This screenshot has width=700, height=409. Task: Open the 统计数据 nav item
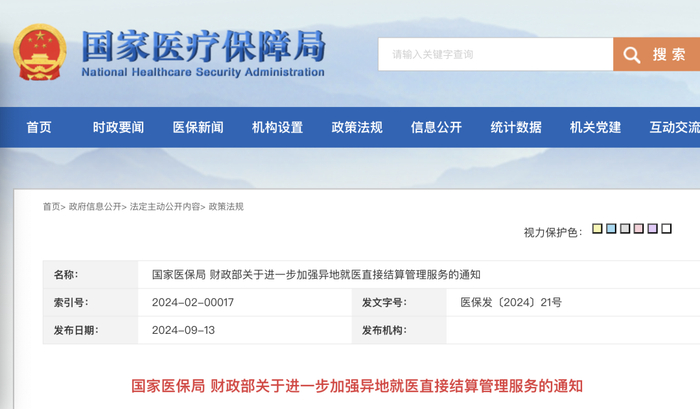pyautogui.click(x=516, y=127)
